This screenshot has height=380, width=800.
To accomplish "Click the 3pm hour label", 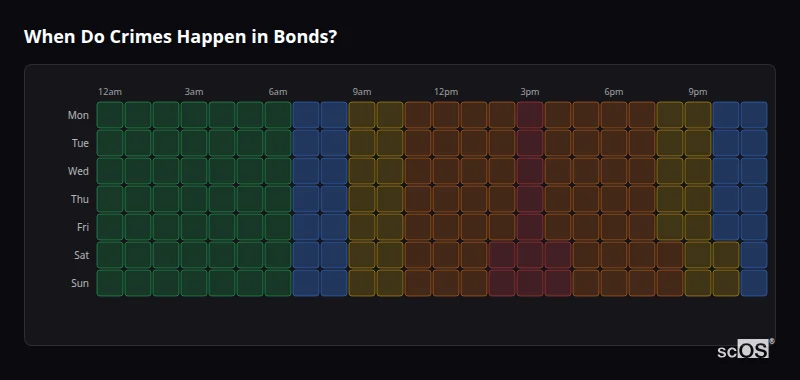I will coord(530,92).
